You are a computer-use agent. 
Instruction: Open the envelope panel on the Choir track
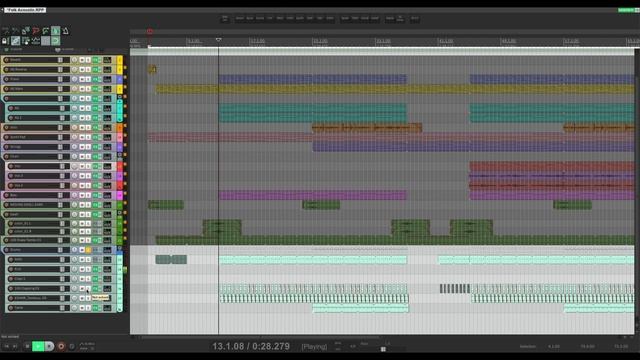click(x=107, y=157)
